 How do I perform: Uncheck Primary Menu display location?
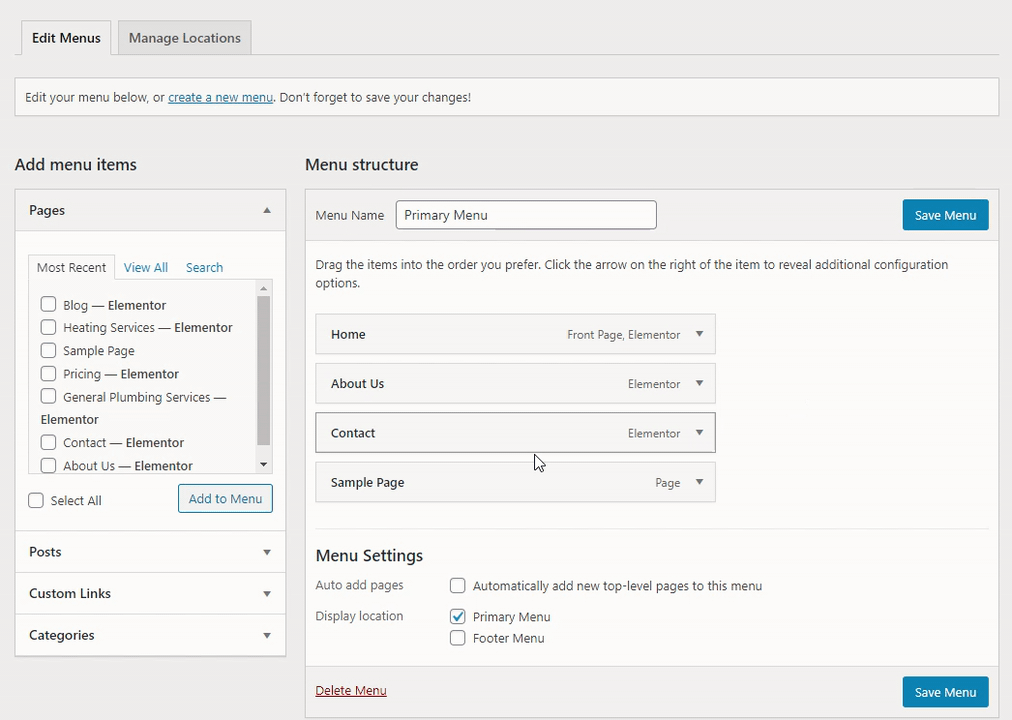click(x=458, y=617)
